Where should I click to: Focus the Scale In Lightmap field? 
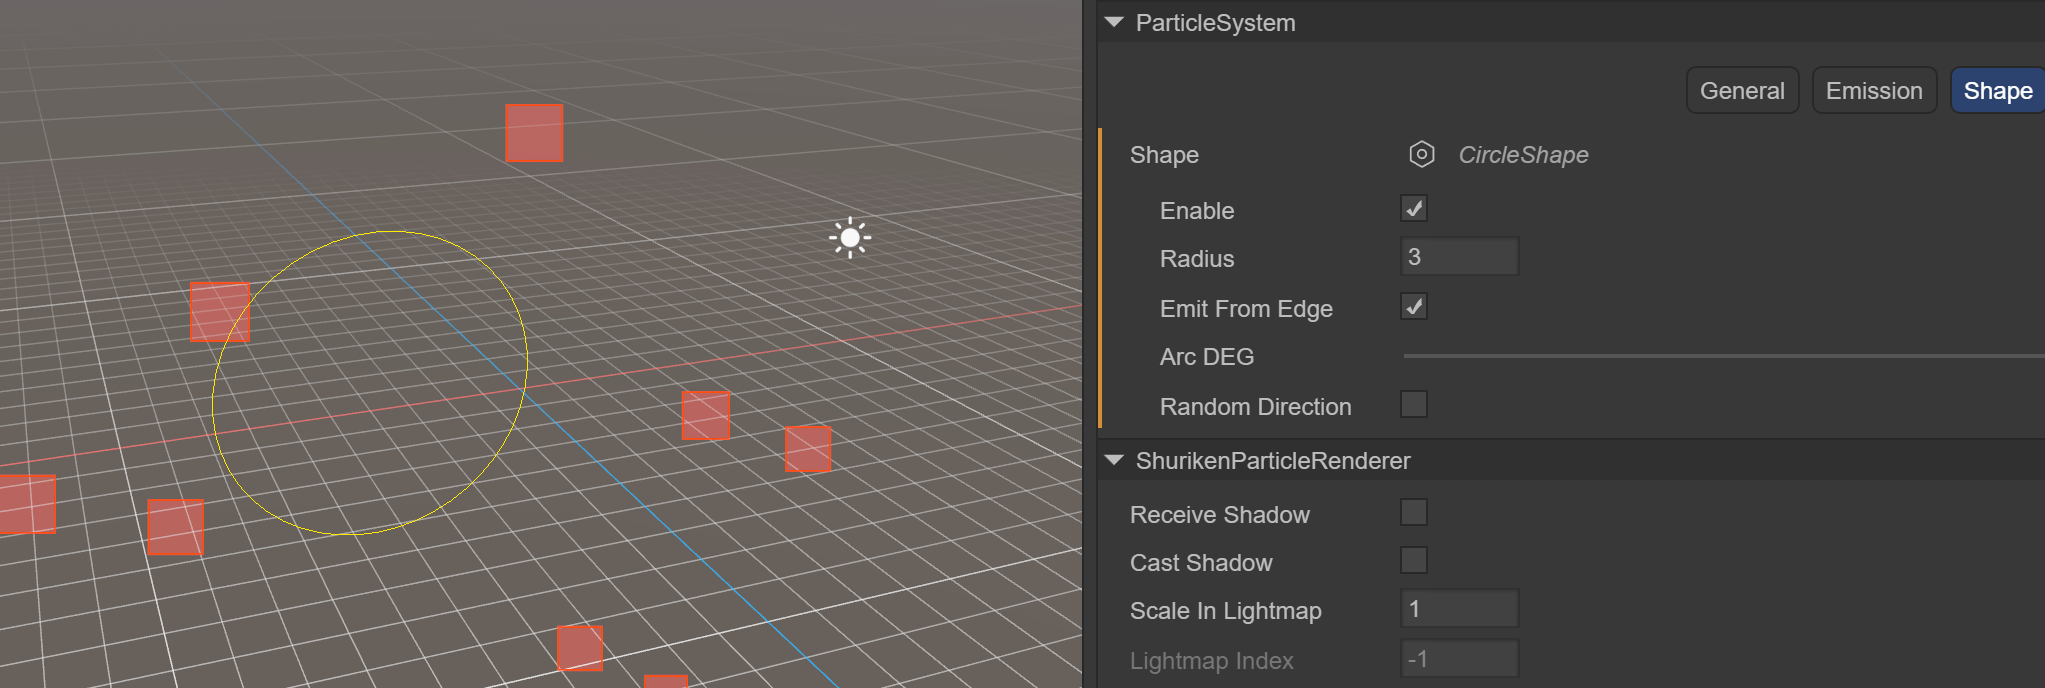[1460, 609]
